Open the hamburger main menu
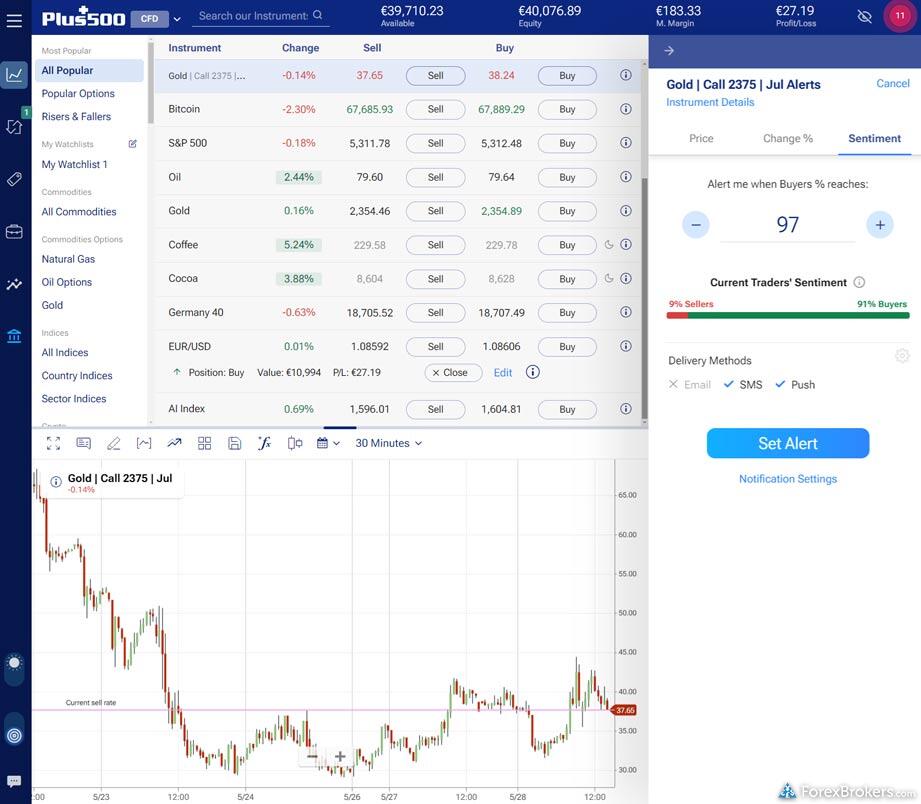This screenshot has width=921, height=804. click(14, 19)
